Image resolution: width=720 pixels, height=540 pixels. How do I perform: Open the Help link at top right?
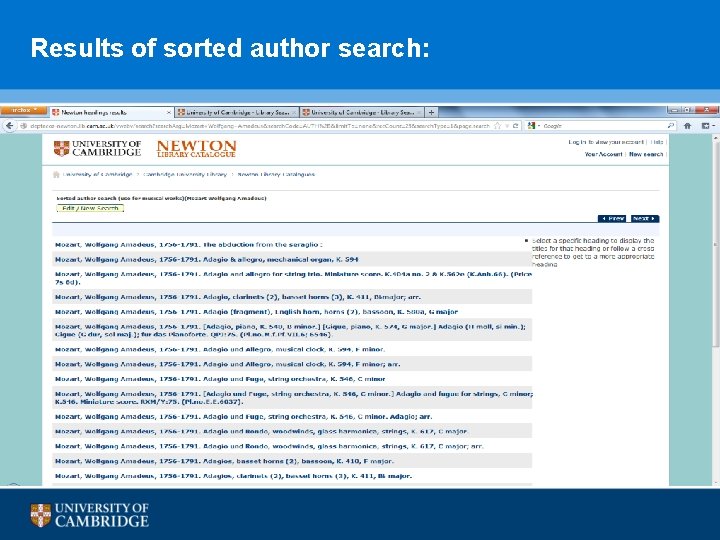[x=657, y=142]
